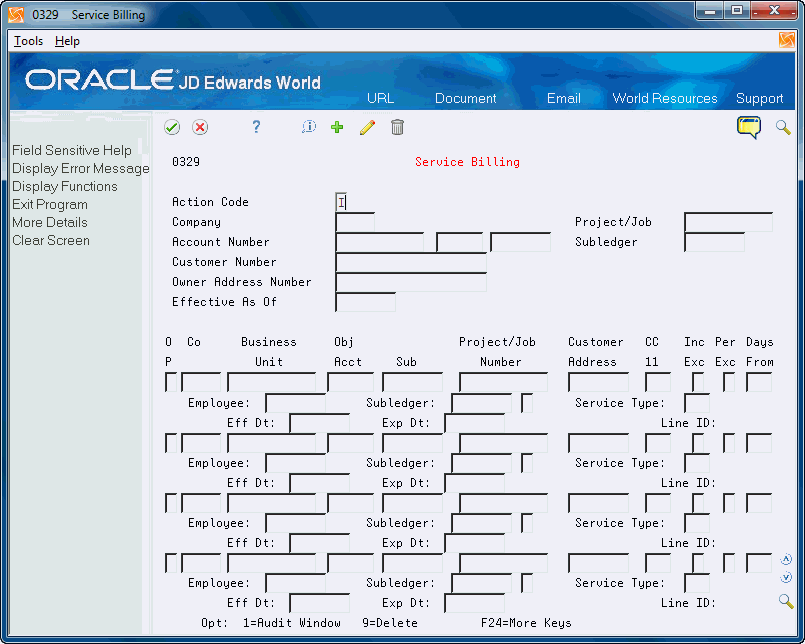Click the information bubble icon

point(309,127)
